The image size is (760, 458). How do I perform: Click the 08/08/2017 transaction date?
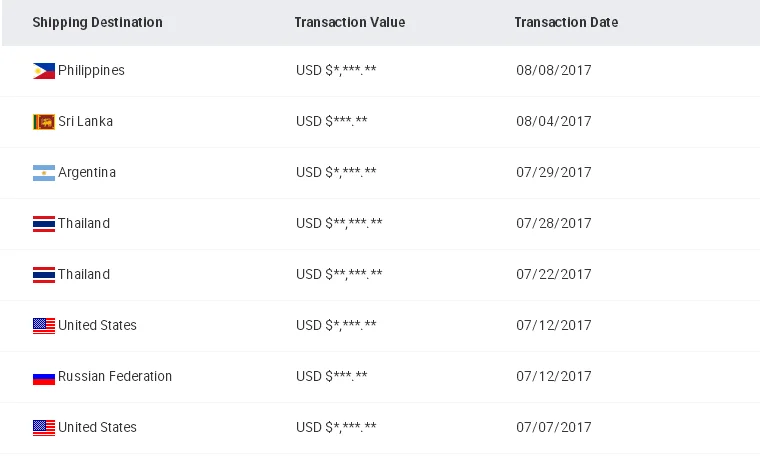pyautogui.click(x=553, y=71)
